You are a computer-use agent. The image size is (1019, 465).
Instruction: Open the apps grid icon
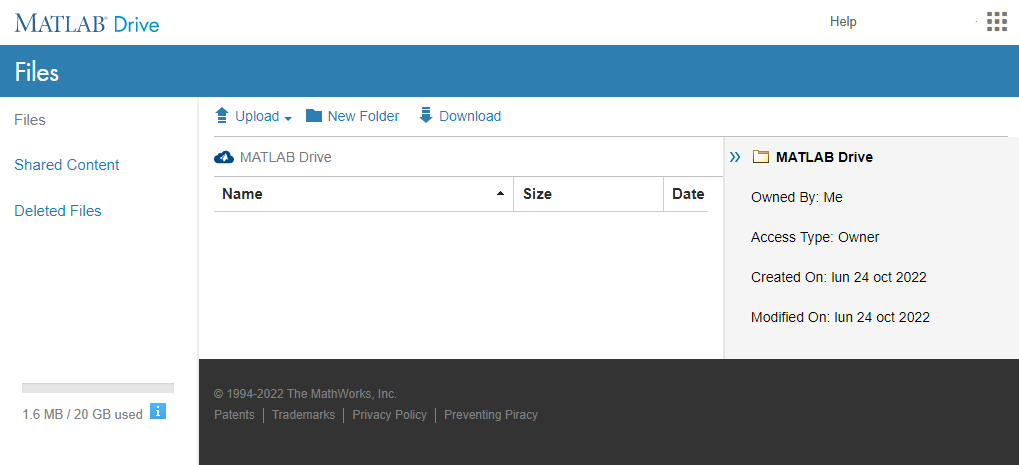(996, 22)
